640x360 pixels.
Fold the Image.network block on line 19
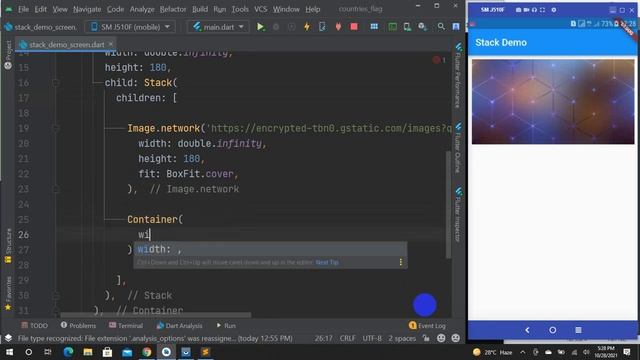[56, 128]
